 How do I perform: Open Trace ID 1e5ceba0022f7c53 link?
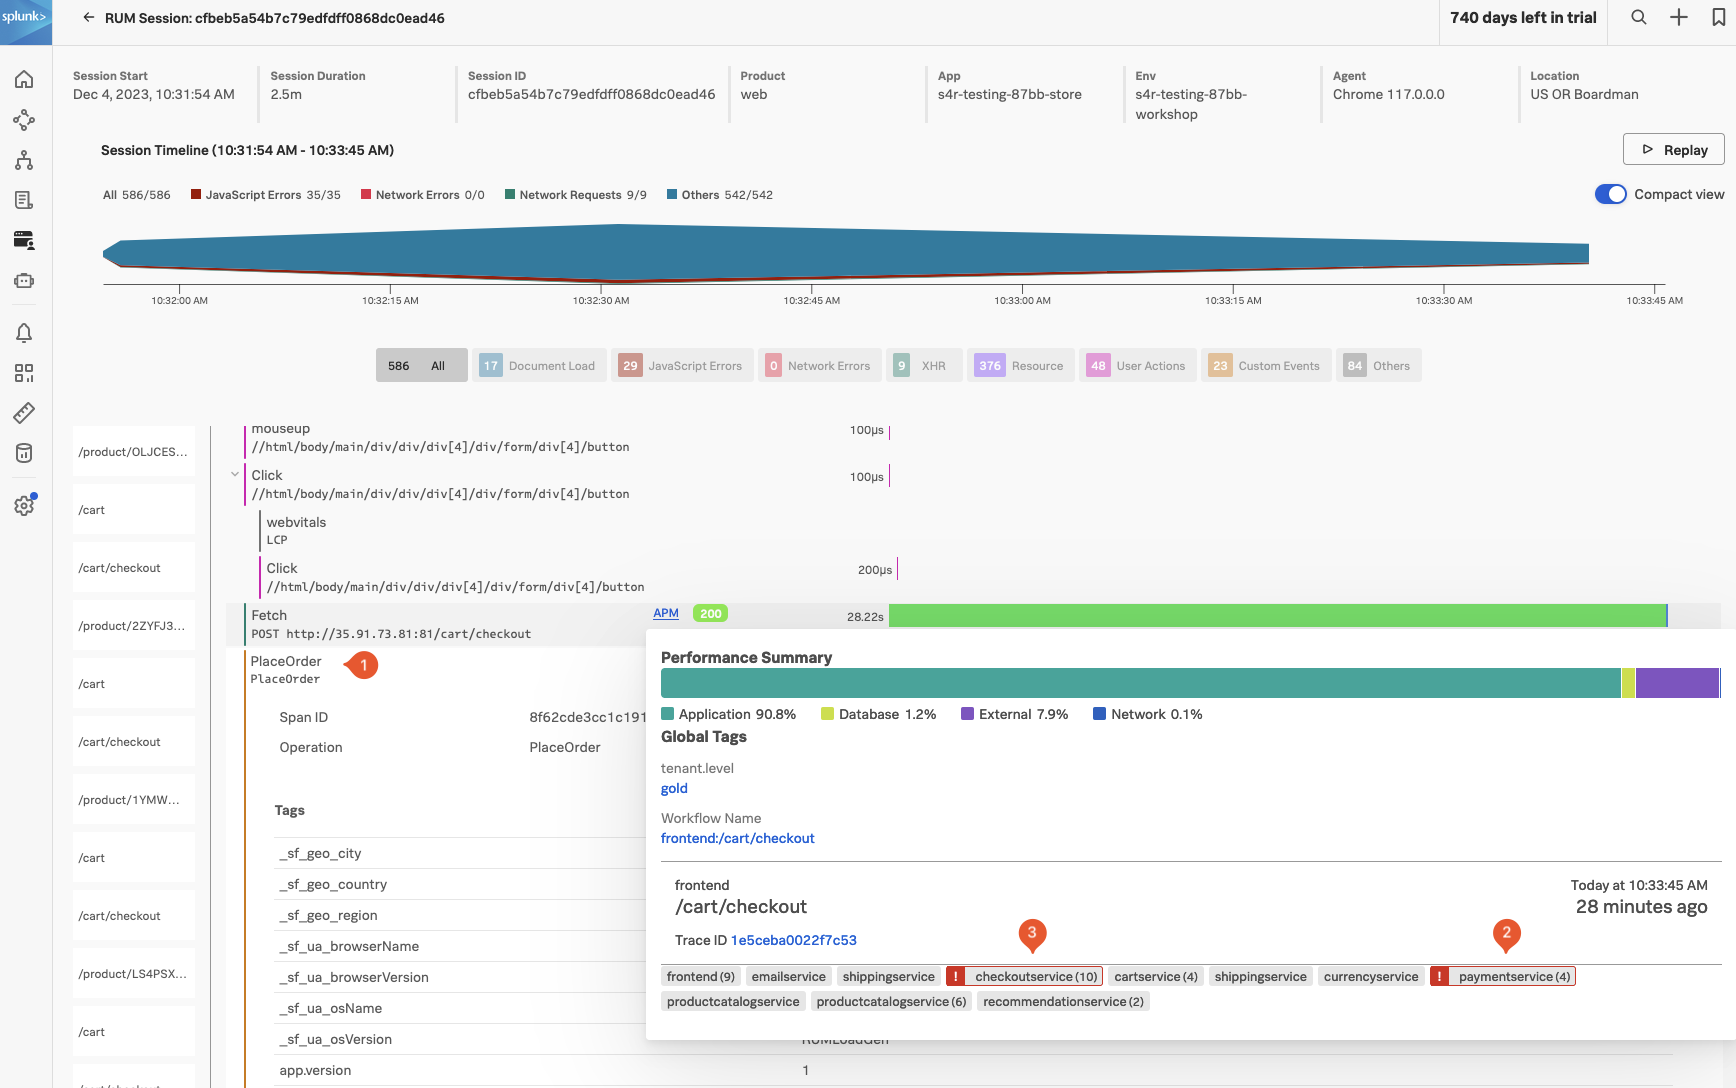794,940
